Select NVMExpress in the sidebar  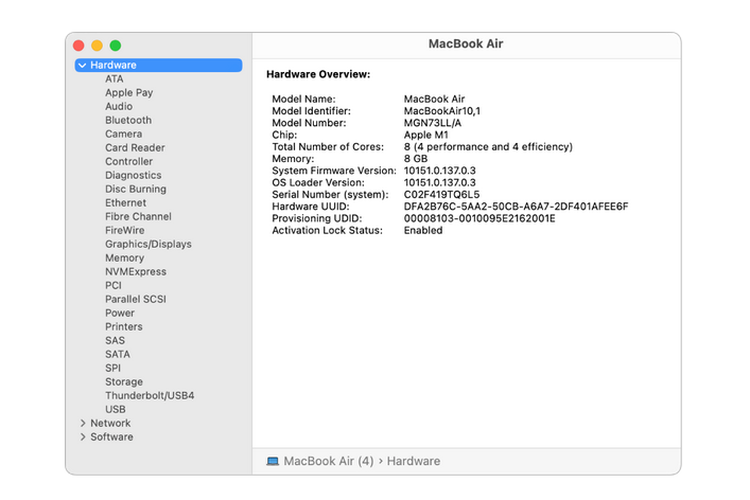click(135, 272)
